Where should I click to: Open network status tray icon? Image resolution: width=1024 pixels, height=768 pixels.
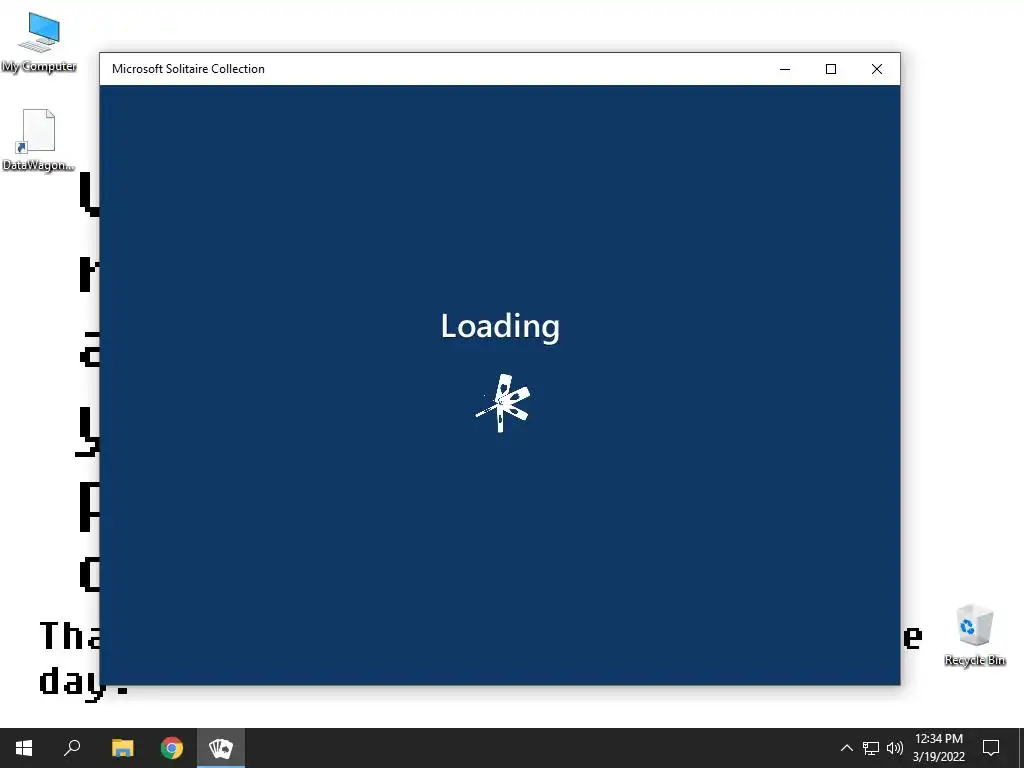pos(871,748)
